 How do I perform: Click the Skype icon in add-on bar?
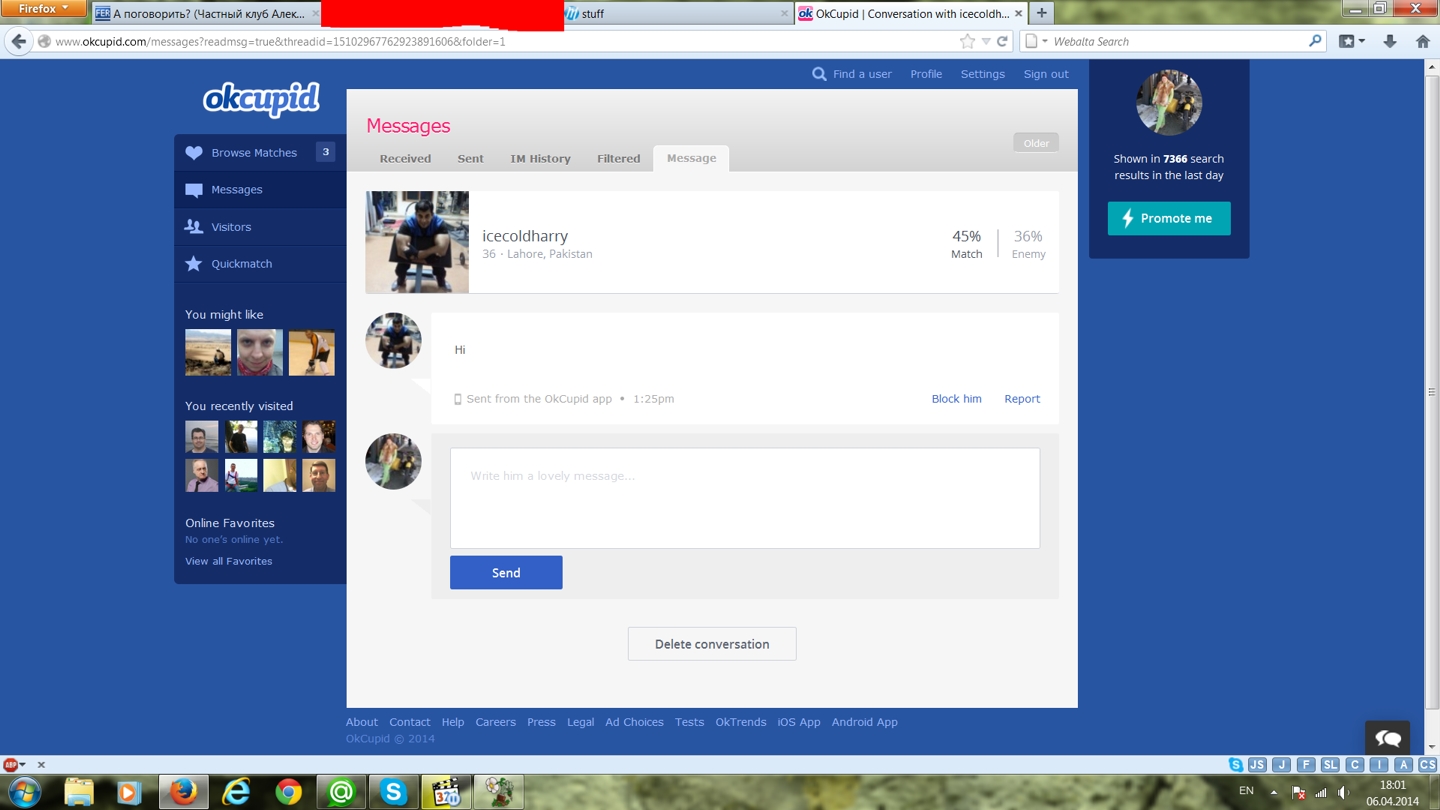coord(1236,764)
